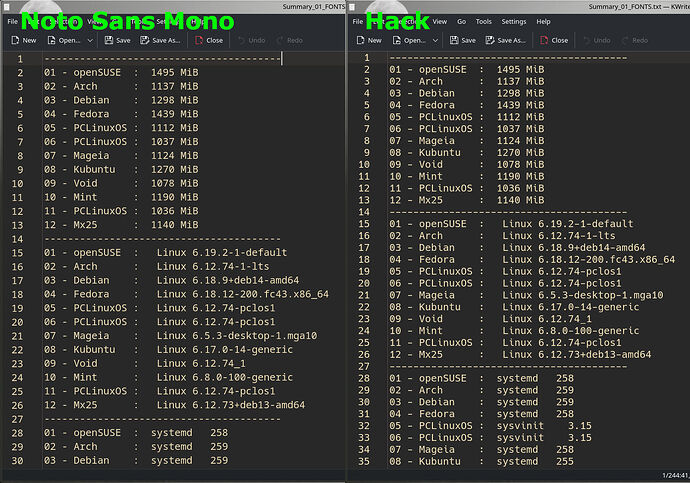Expand the Open dropdown arrow in left window
Viewport: 690px width, 483px height.
pos(90,40)
